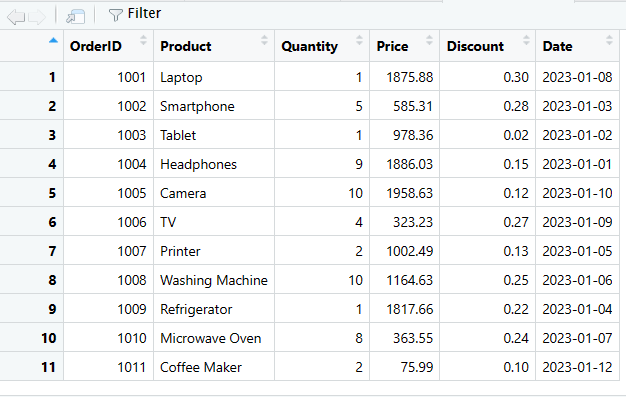Click date cell 2023-01-05
The width and height of the screenshot is (626, 397).
577,251
